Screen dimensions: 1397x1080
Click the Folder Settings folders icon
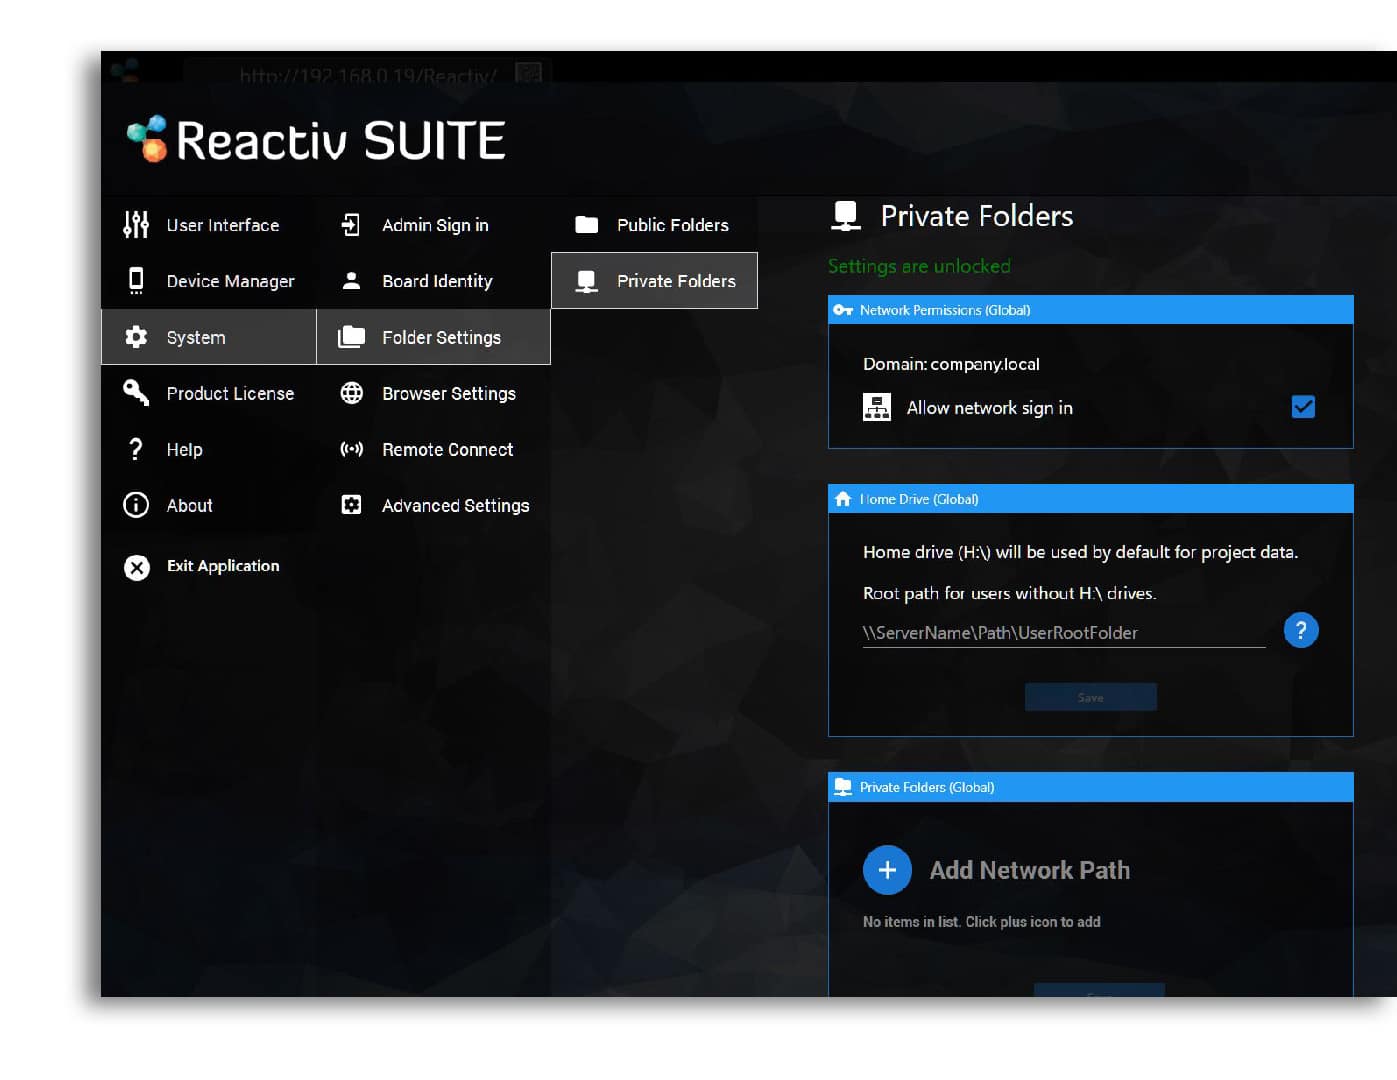pyautogui.click(x=351, y=337)
